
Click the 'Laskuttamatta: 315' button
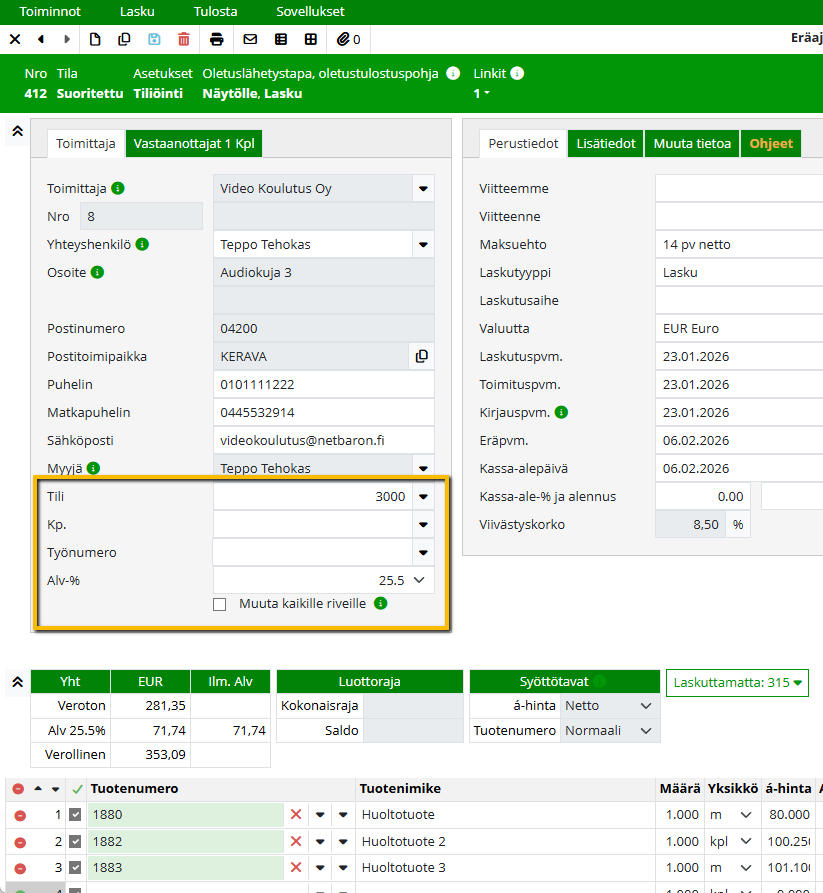737,683
